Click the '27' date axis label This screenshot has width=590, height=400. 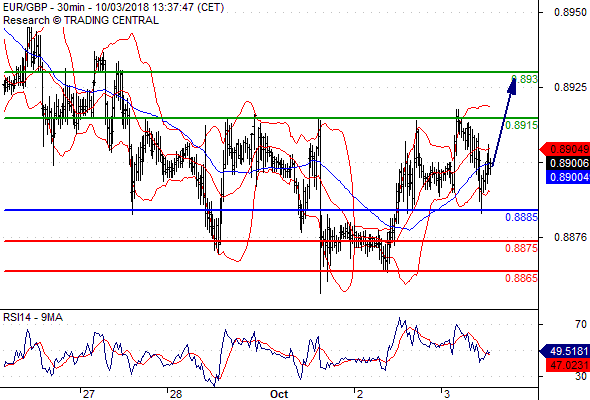[x=88, y=394]
